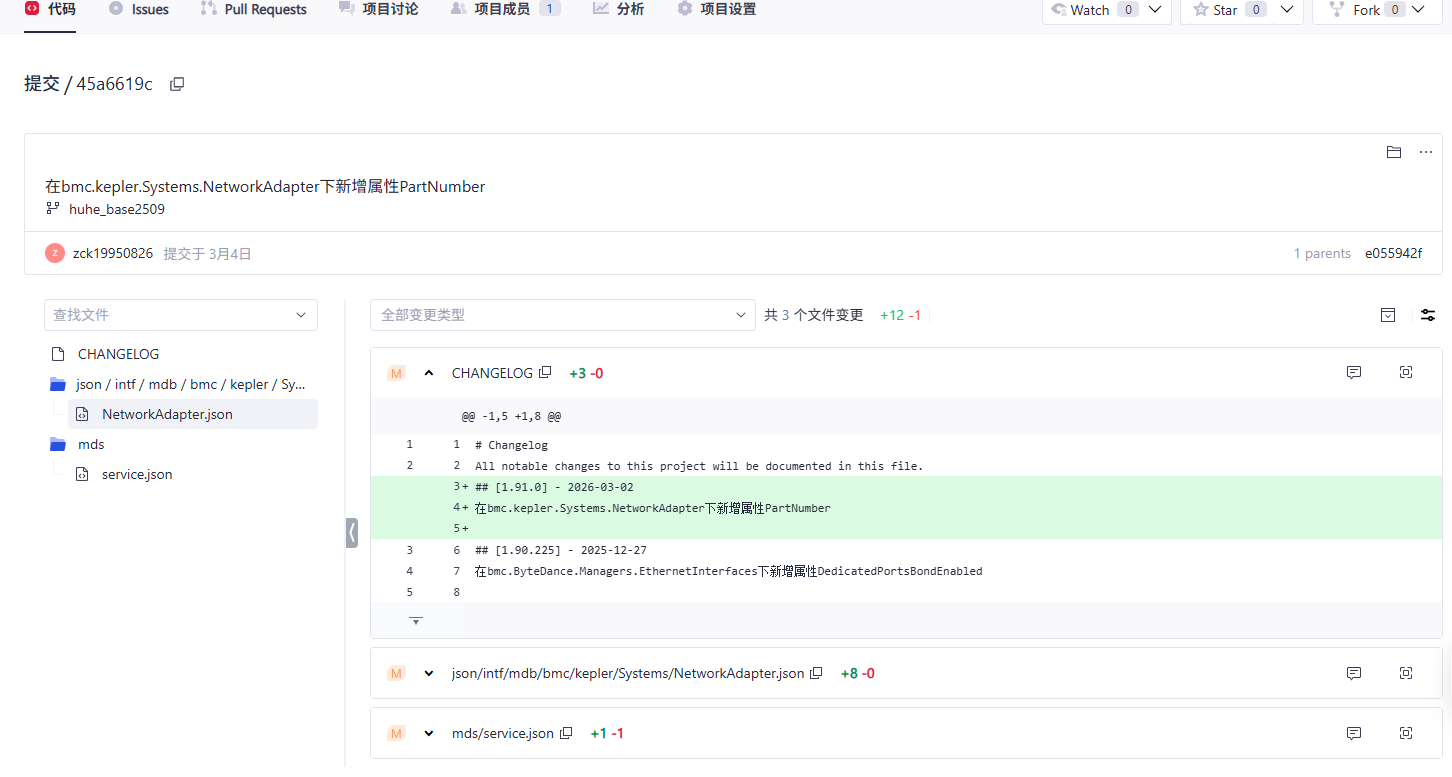This screenshot has height=777, width=1452.
Task: Click added line '## [1.91.0] - 2026-03-02'
Action: 554,487
